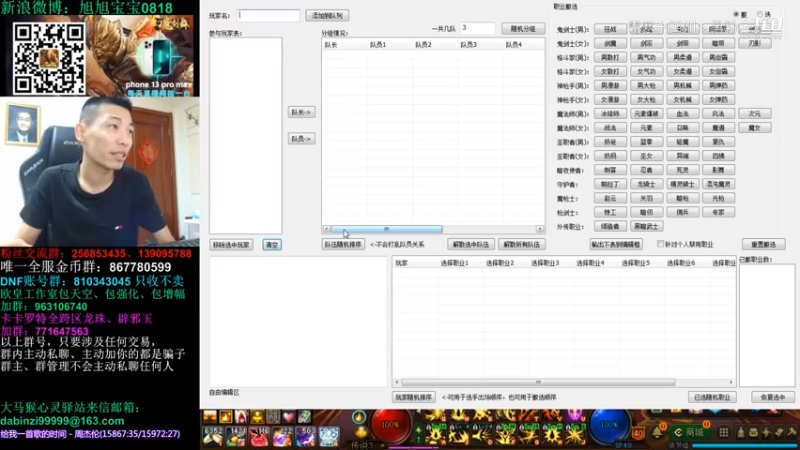Open the 商城 shop button
The width and height of the screenshot is (800, 450).
pos(689,432)
